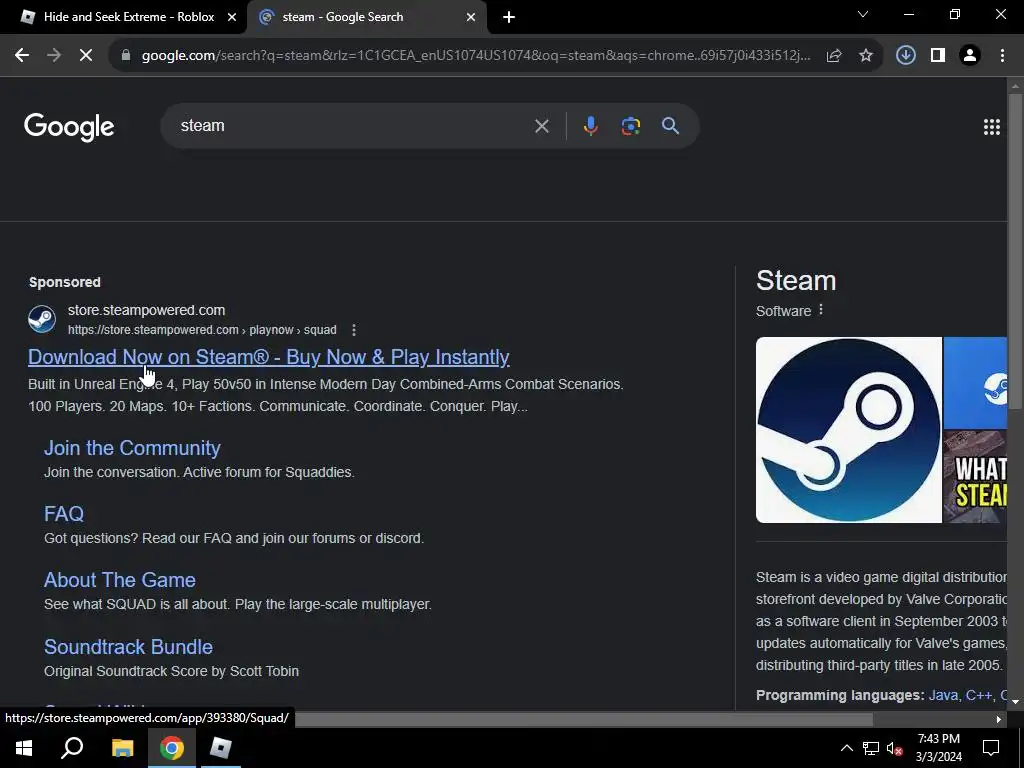Click the forward navigation arrow
This screenshot has width=1024, height=768.
54,56
